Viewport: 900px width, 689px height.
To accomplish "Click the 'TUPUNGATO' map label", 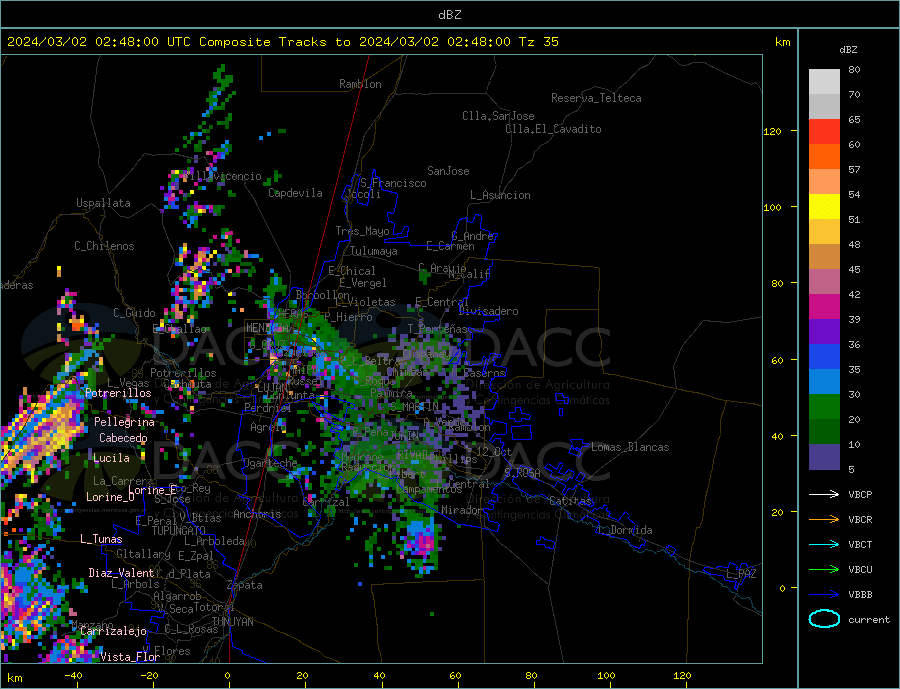I will click(x=178, y=531).
